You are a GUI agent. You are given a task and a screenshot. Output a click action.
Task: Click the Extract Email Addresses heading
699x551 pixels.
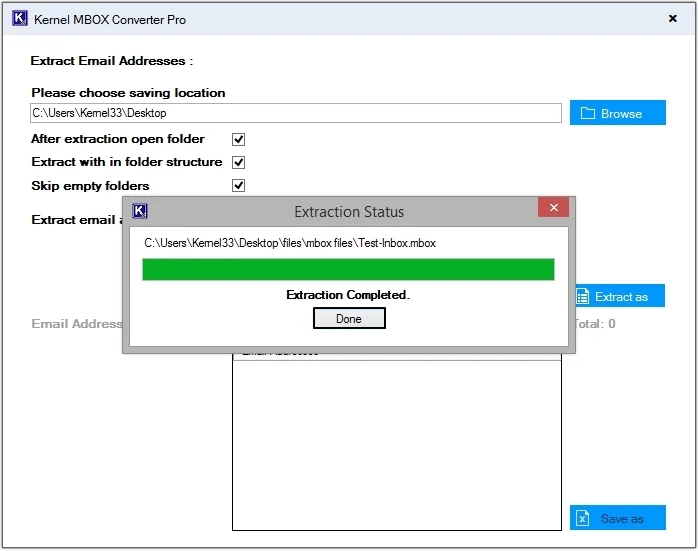tap(112, 61)
